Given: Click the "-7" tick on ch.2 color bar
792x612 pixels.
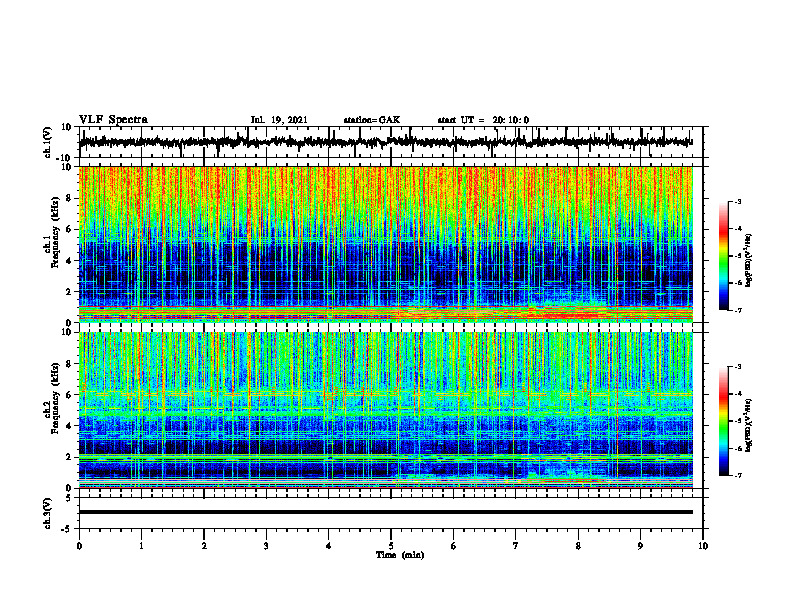Looking at the screenshot, I should coord(737,476).
